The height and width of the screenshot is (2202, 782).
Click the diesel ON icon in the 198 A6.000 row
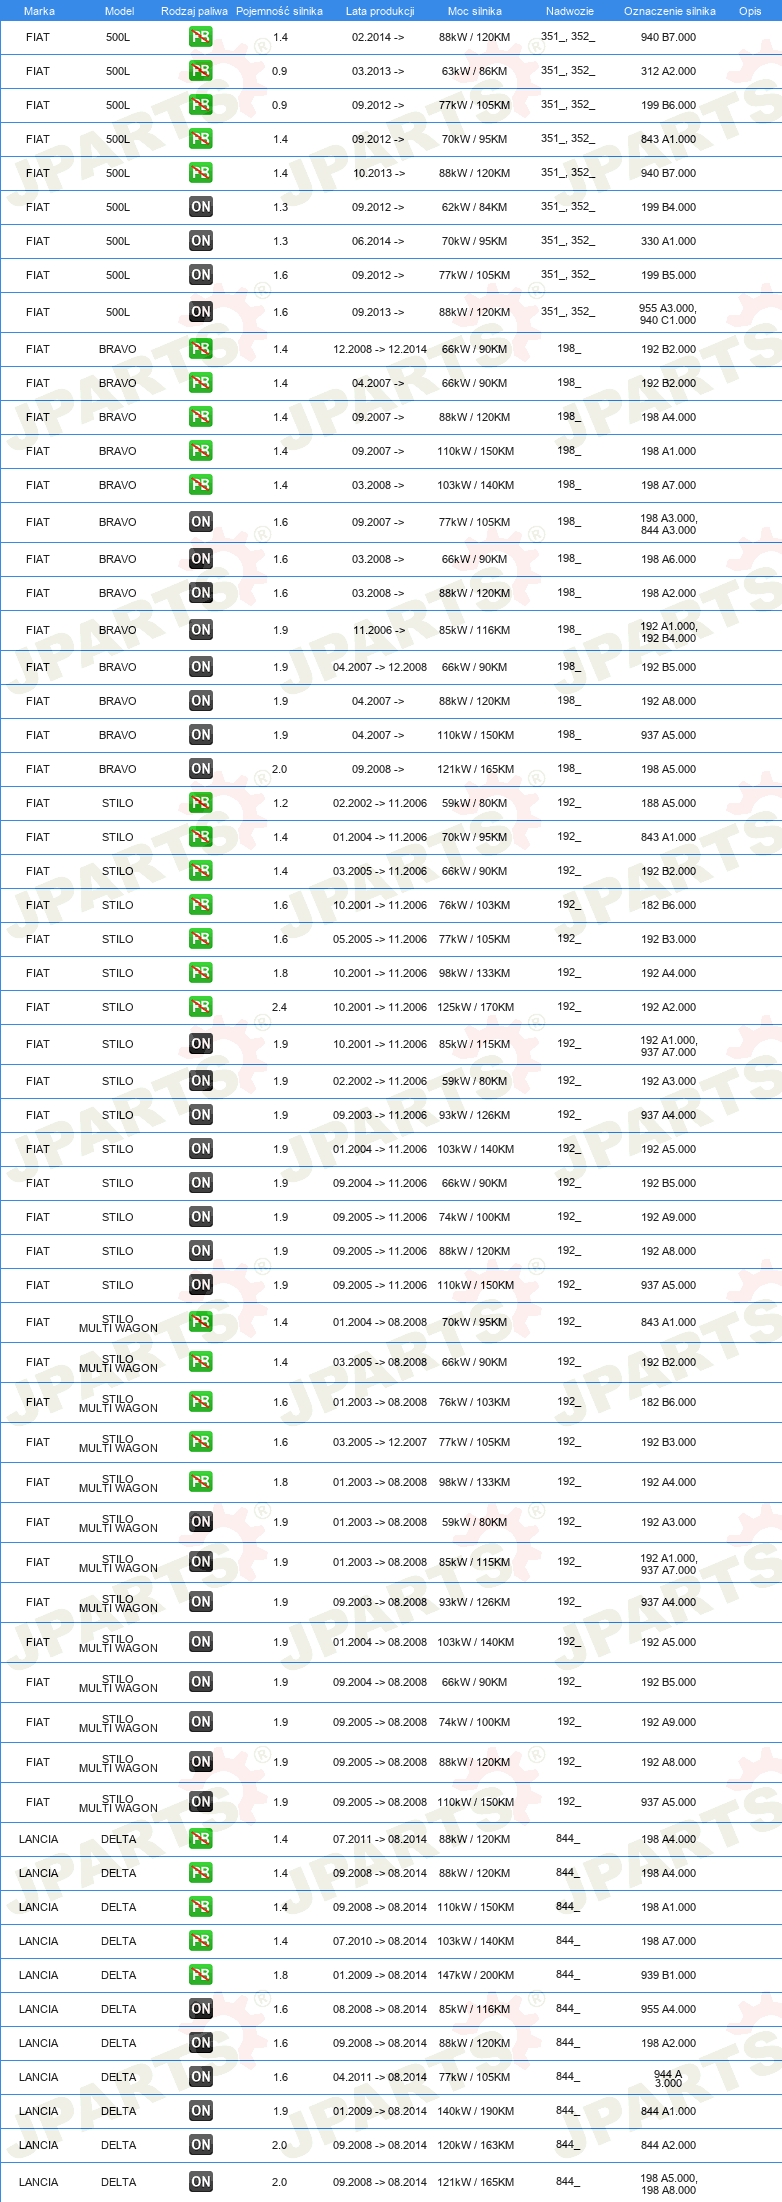(201, 559)
